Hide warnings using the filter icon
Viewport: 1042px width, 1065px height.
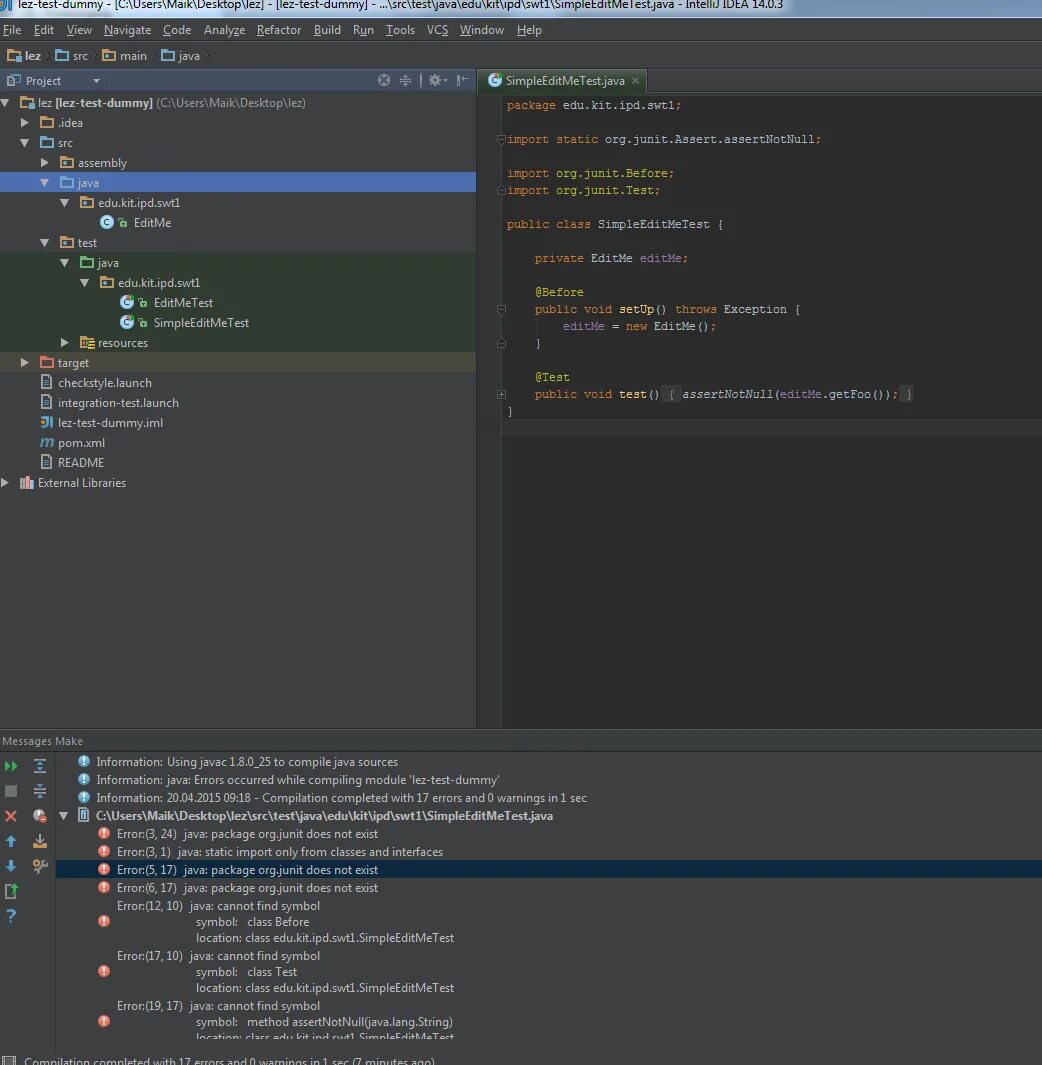(39, 816)
